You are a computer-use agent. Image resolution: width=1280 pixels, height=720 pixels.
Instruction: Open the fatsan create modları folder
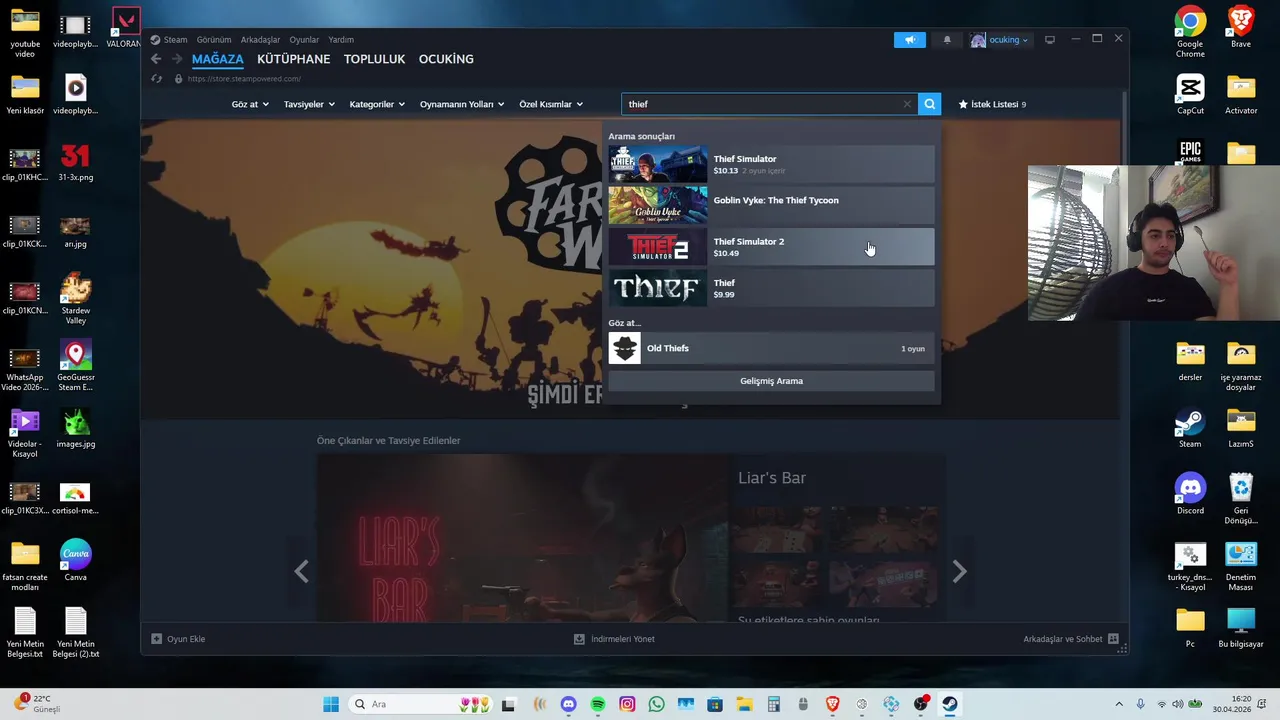(x=25, y=566)
